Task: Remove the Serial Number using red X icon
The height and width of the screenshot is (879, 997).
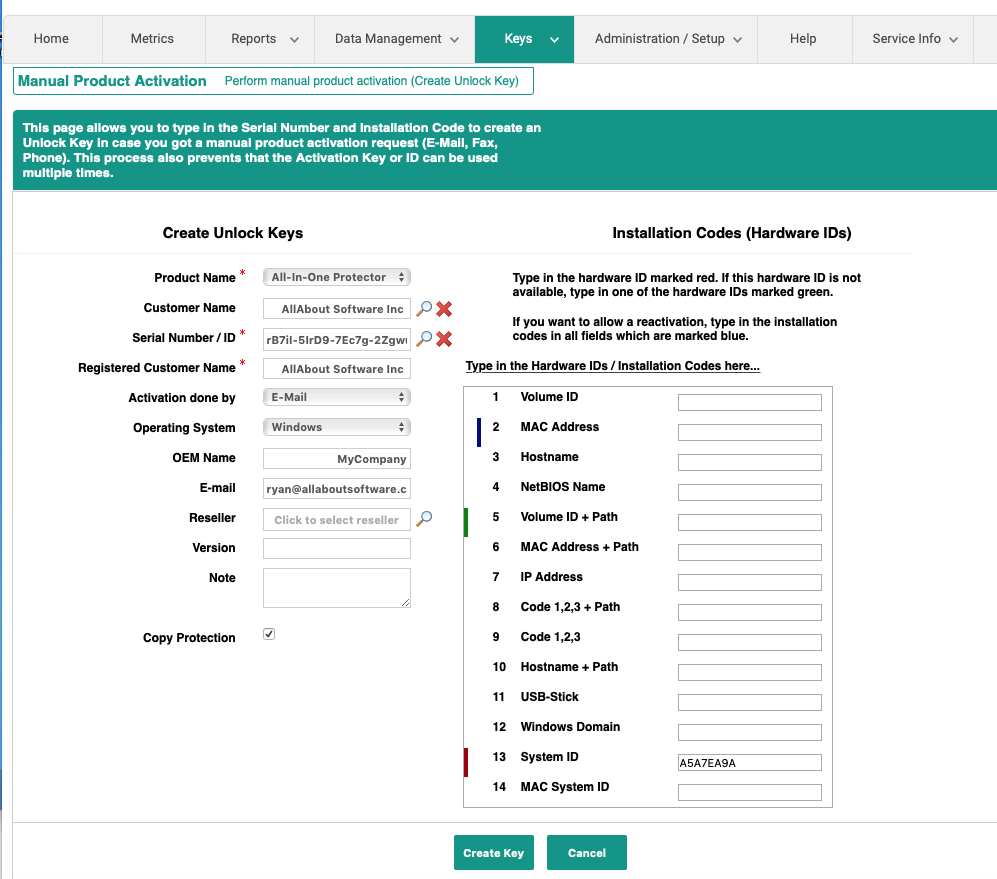Action: click(x=444, y=339)
